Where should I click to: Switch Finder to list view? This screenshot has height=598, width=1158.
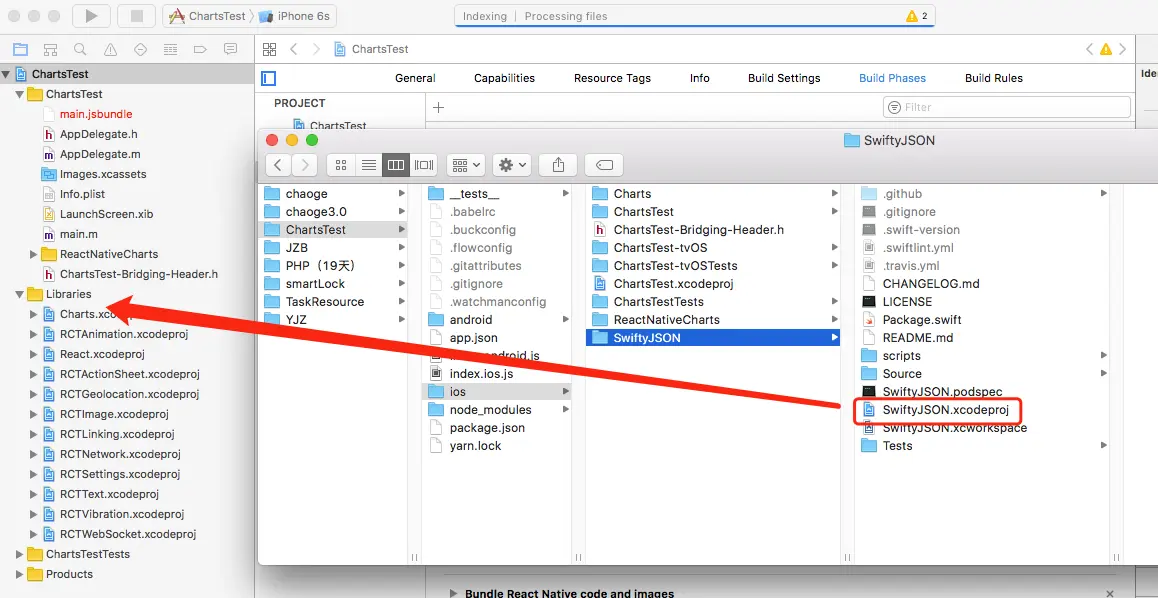point(369,165)
